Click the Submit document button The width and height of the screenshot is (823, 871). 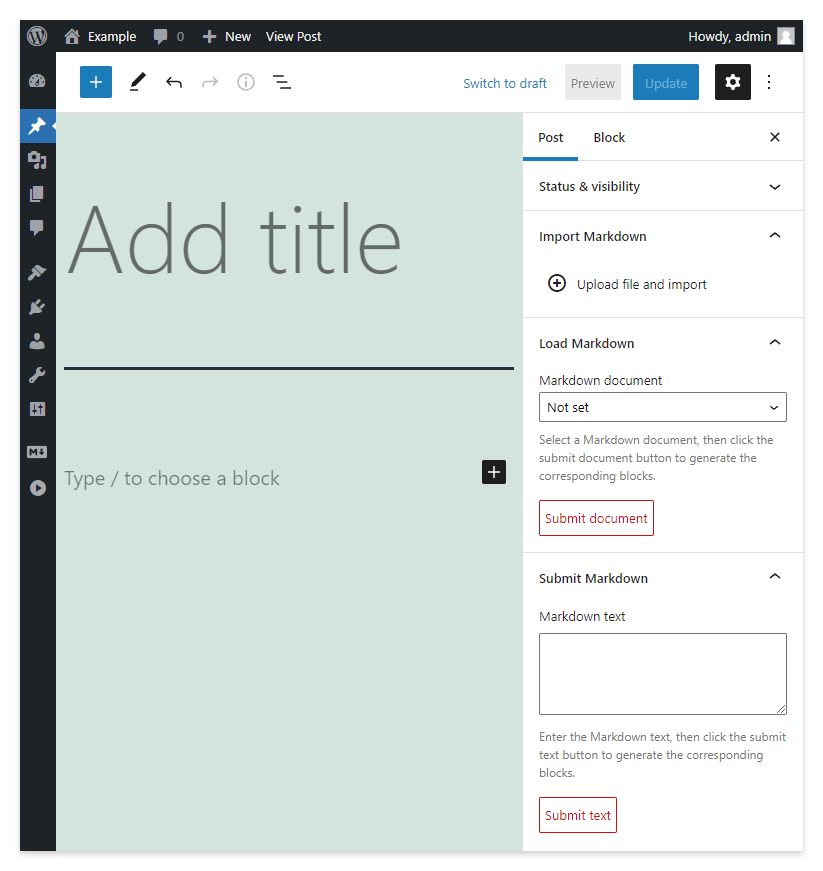pos(596,518)
